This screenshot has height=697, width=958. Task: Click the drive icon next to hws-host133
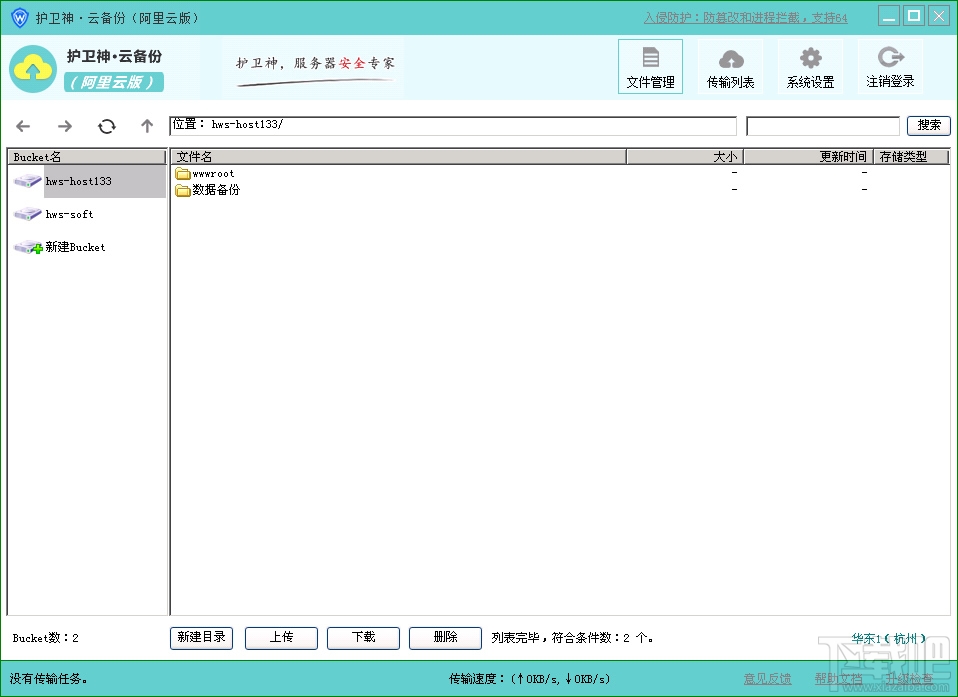click(27, 181)
